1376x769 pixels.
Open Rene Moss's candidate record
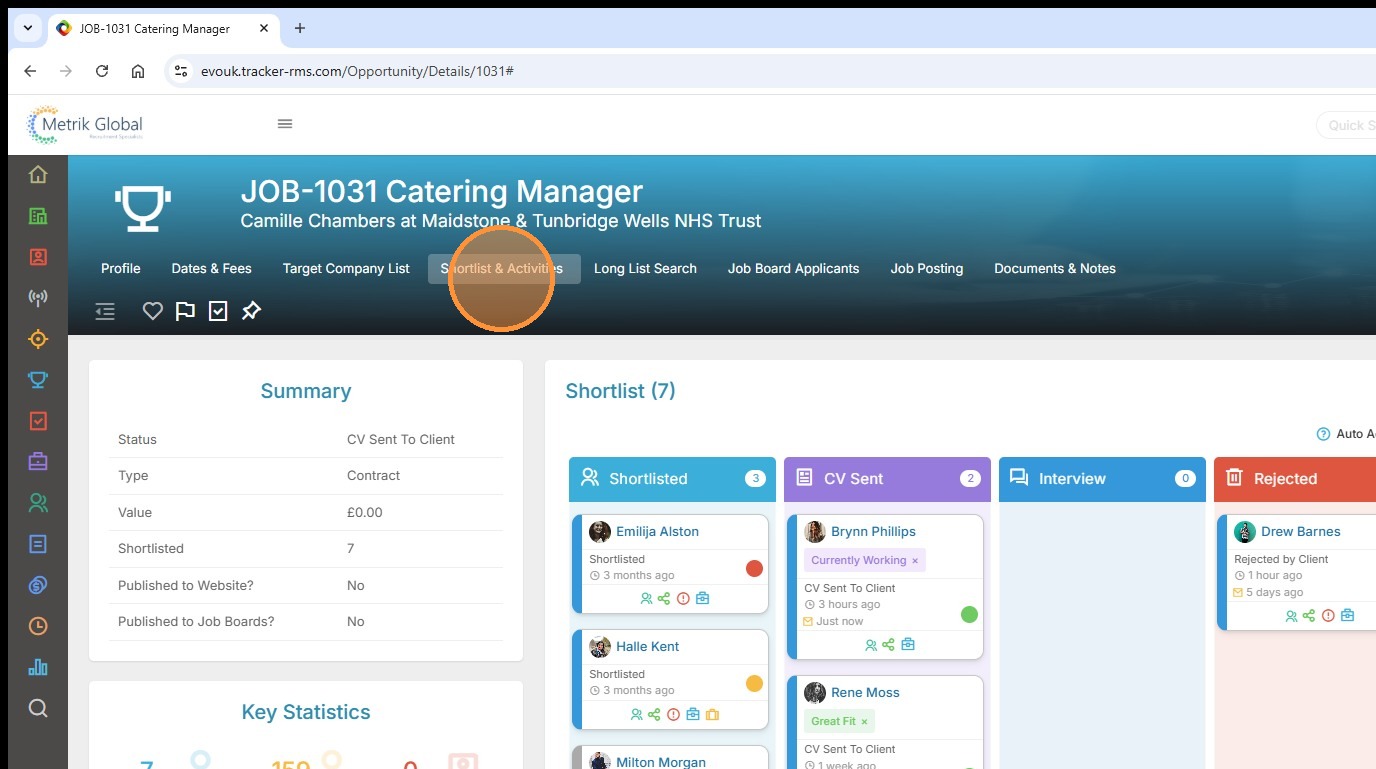865,693
